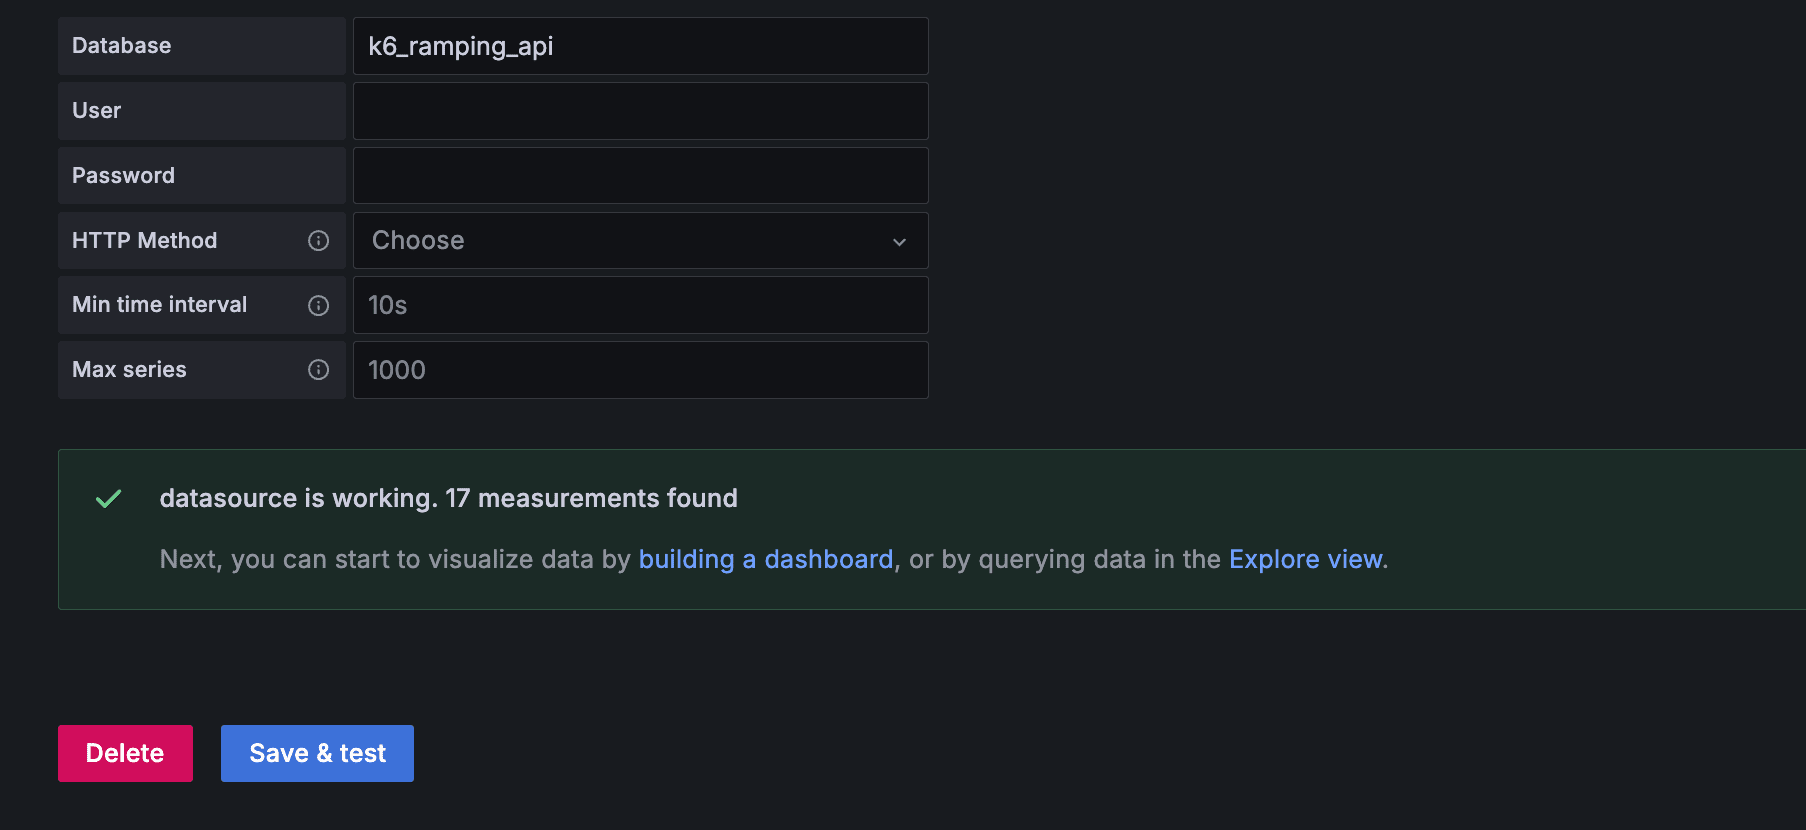Click the Password field label

pos(124,176)
